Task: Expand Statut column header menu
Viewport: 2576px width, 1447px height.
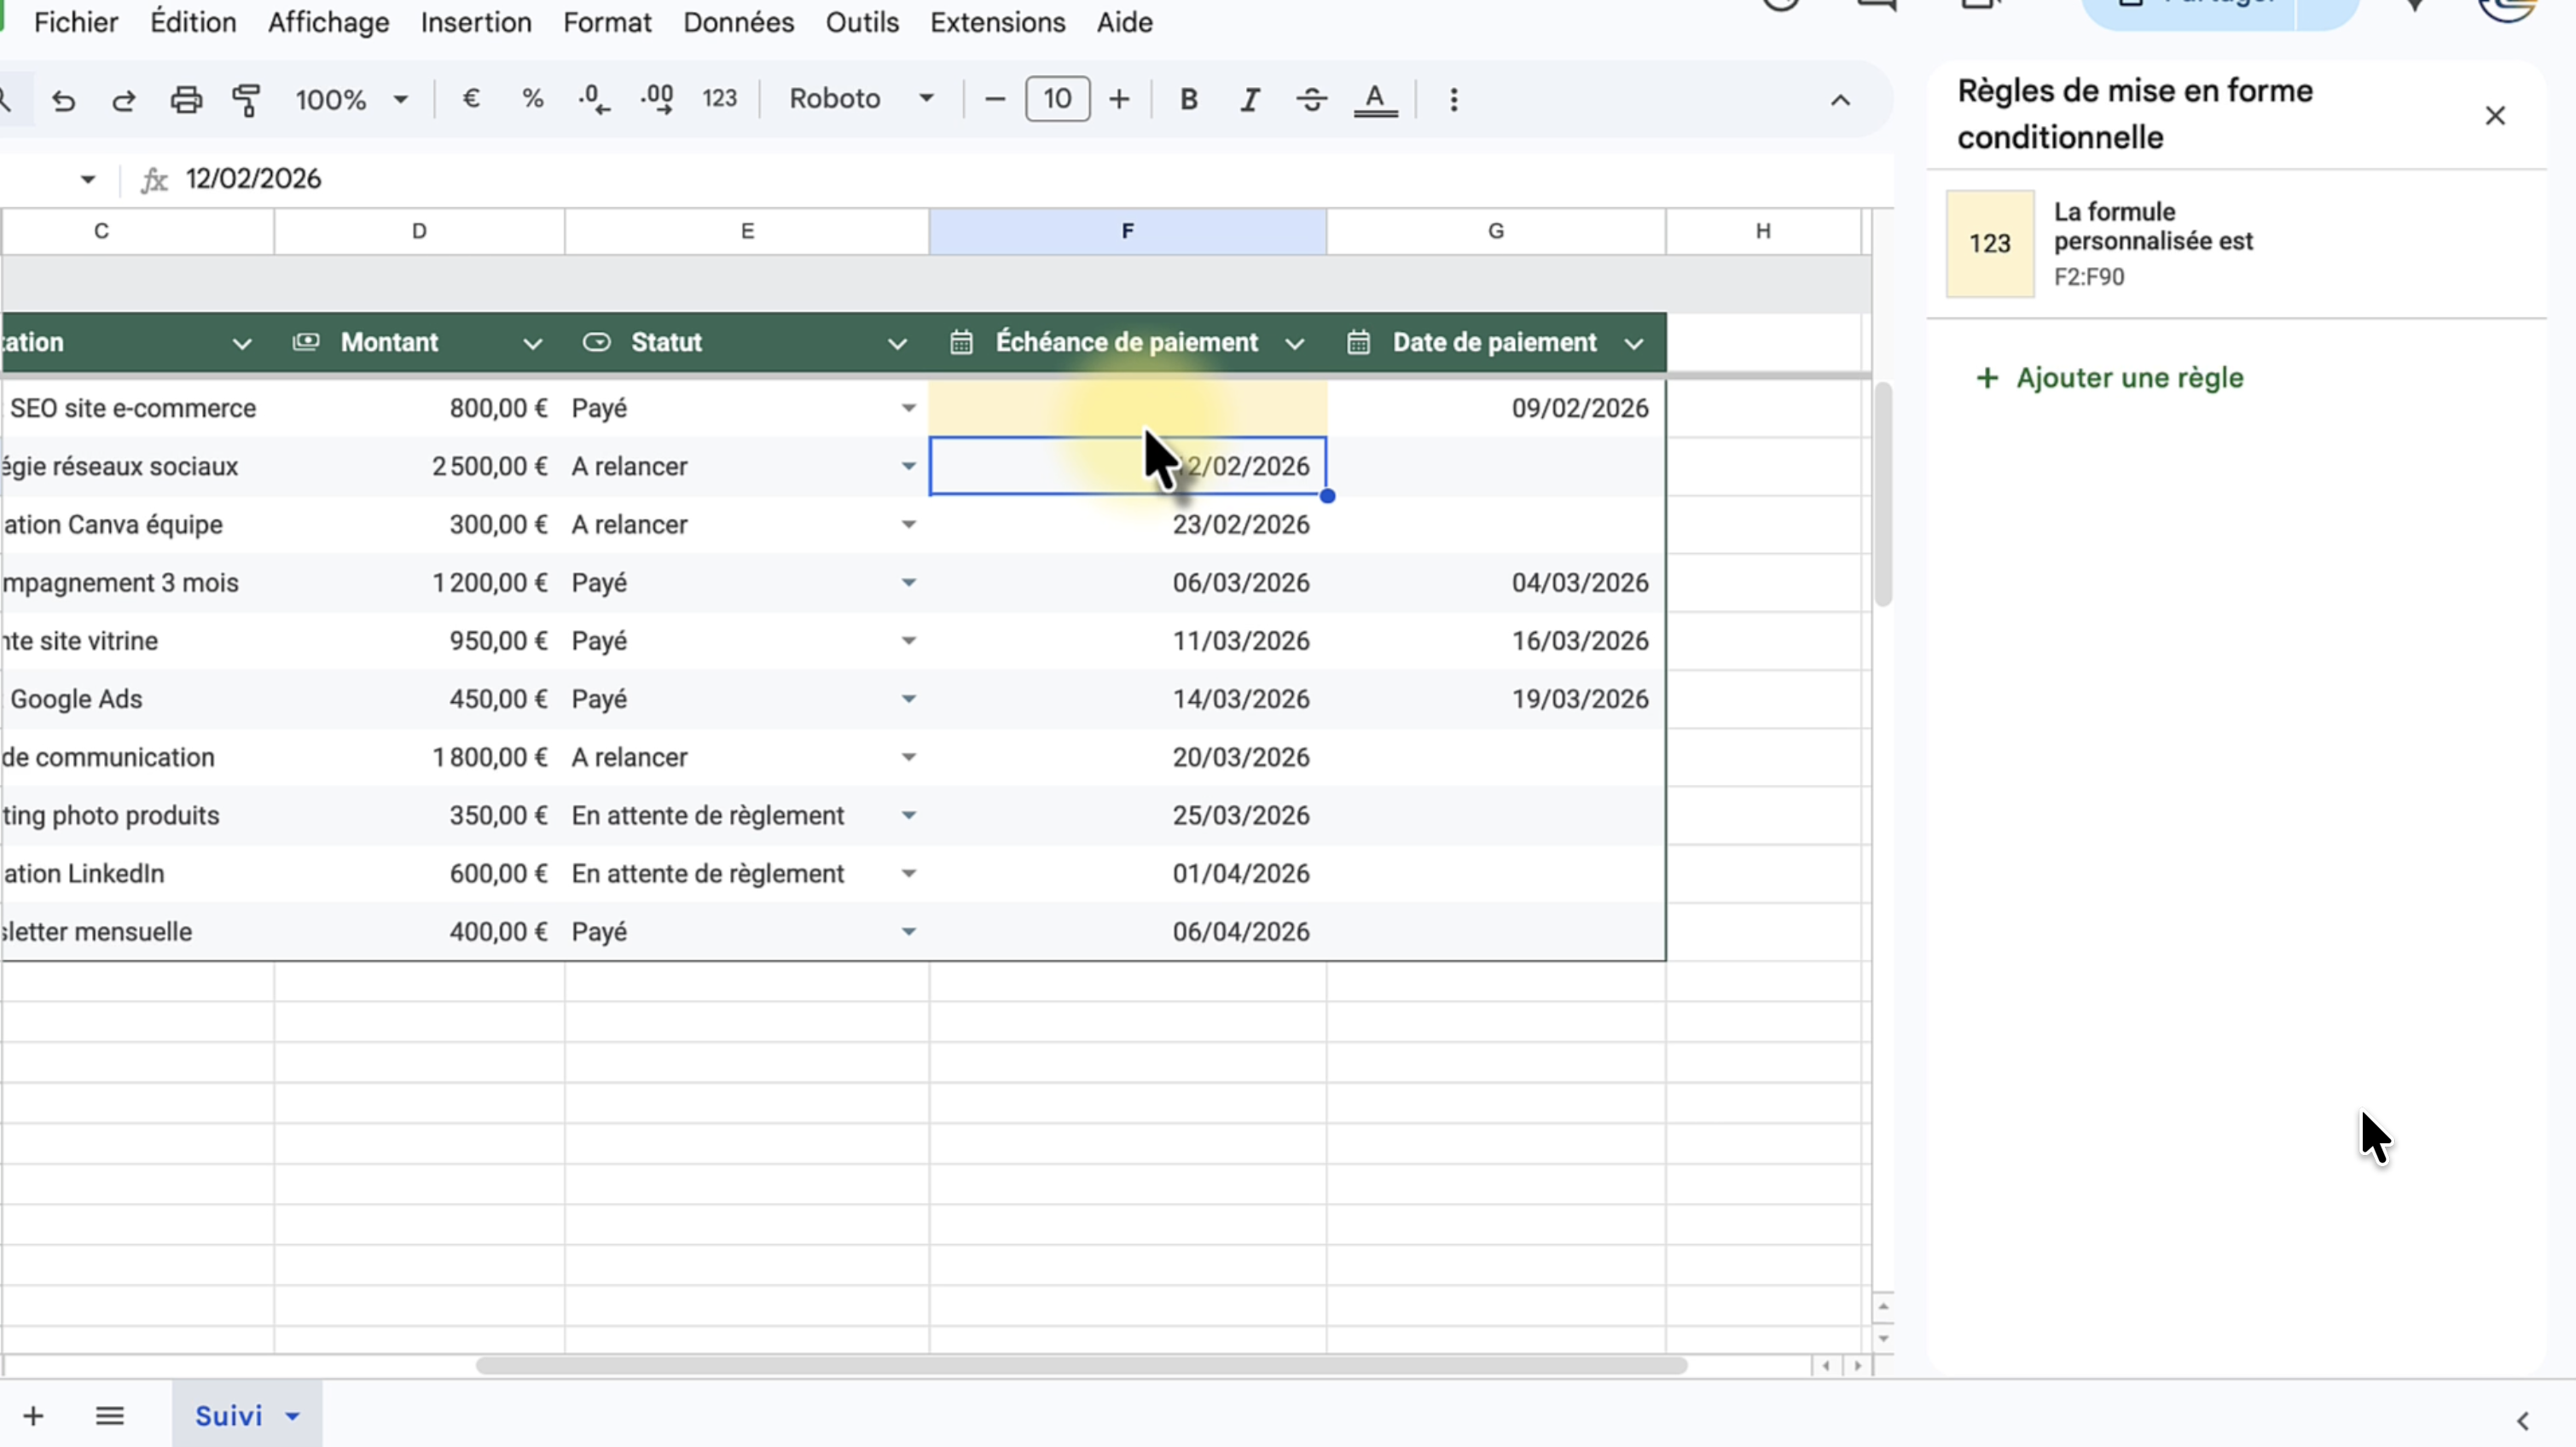Action: [897, 344]
